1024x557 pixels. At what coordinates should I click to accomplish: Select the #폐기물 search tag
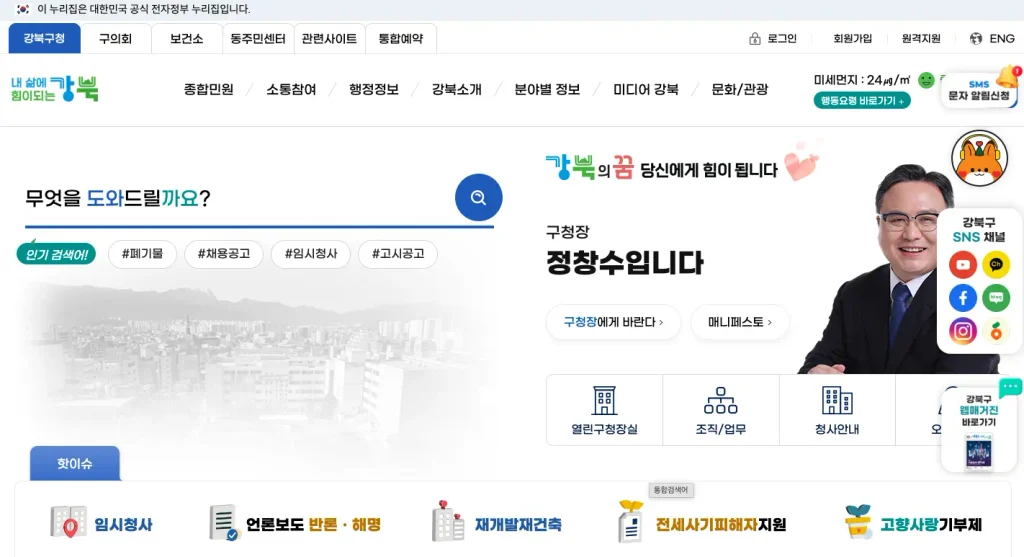142,254
